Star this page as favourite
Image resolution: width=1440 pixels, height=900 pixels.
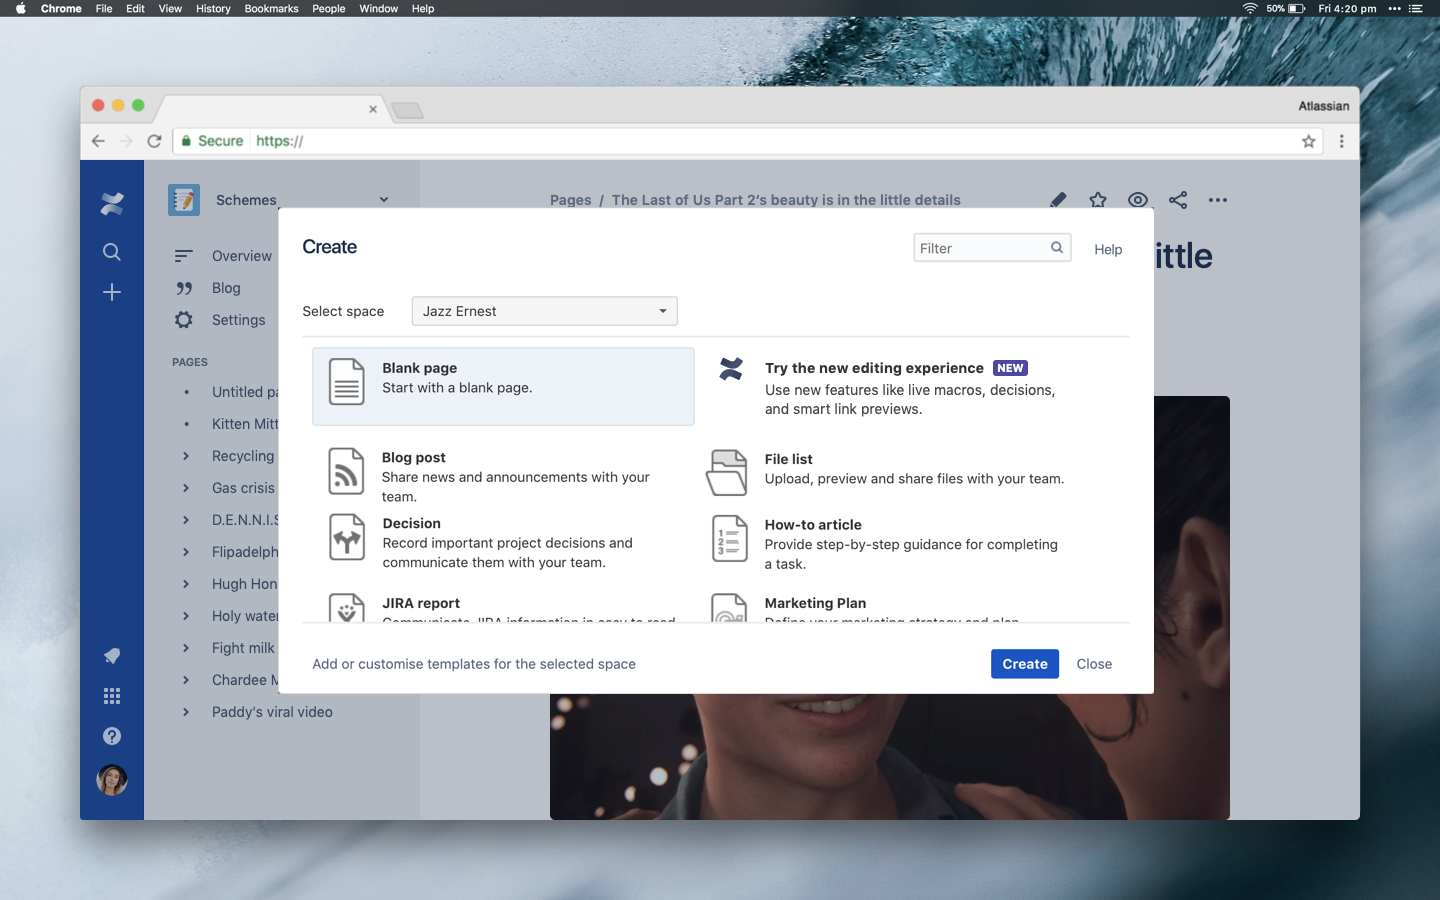coord(1098,200)
